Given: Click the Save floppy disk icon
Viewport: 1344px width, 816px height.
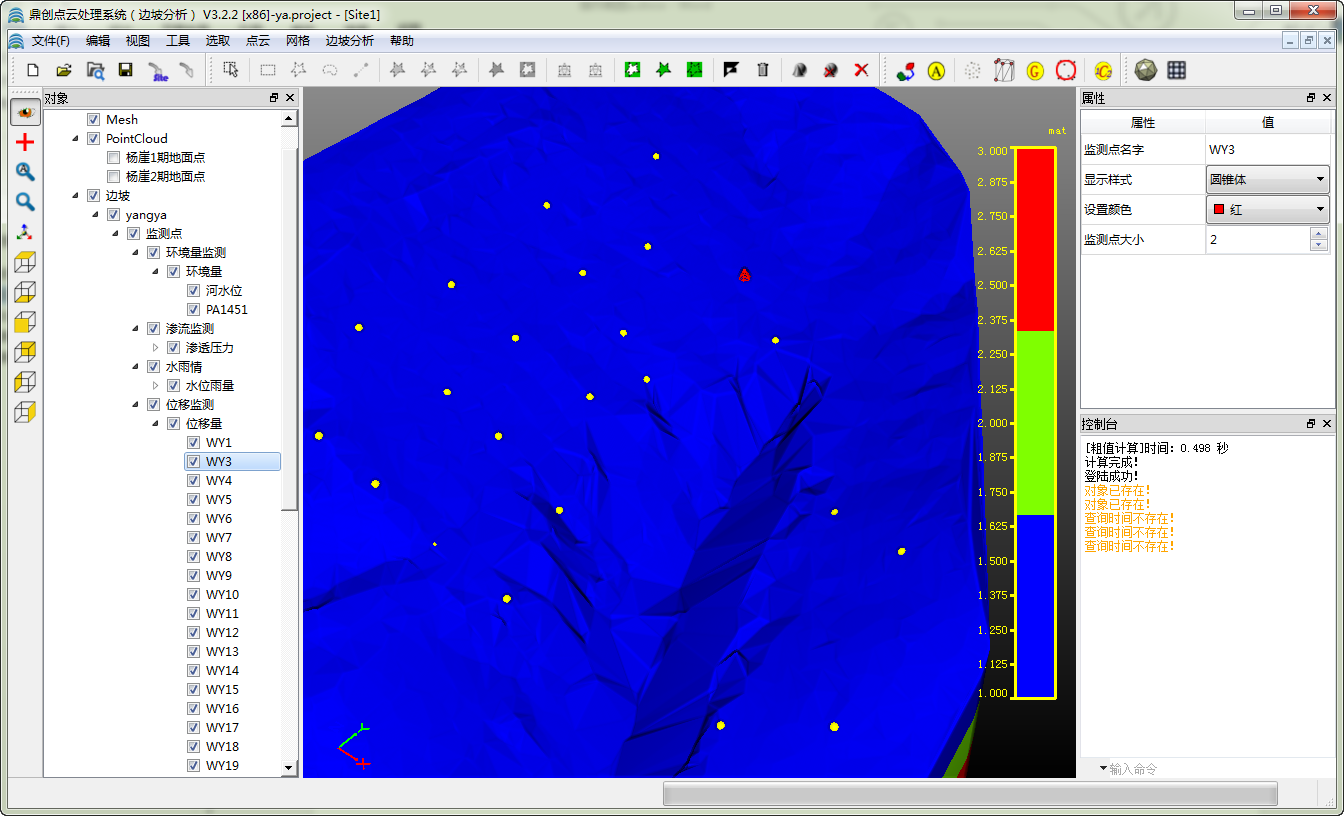Looking at the screenshot, I should (125, 70).
